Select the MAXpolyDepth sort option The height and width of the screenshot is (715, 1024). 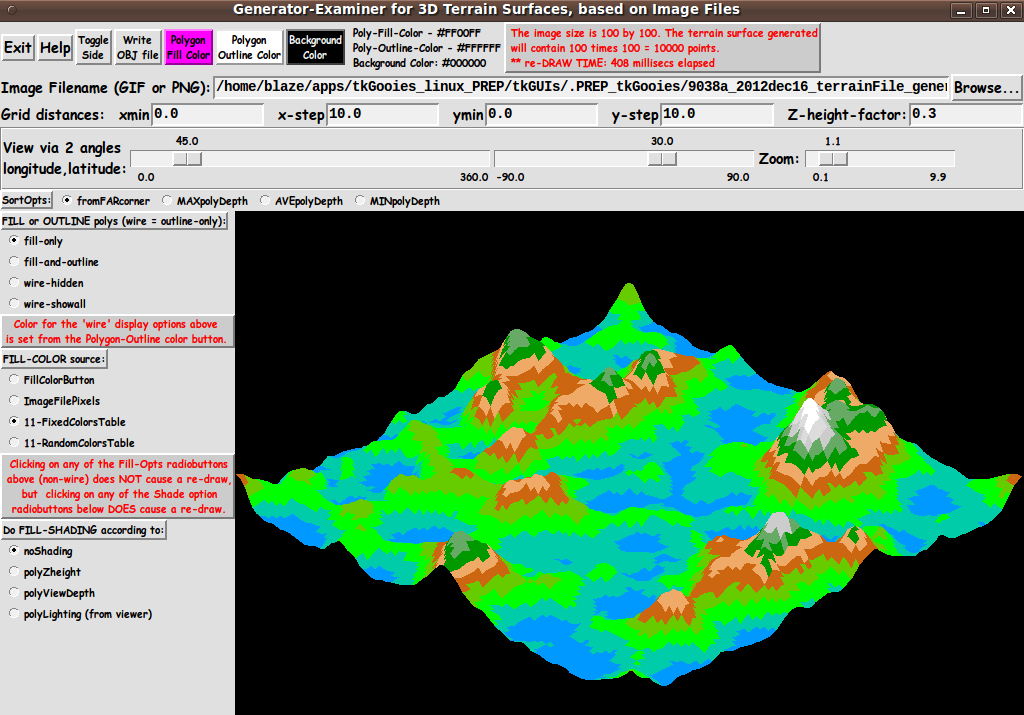coord(205,201)
